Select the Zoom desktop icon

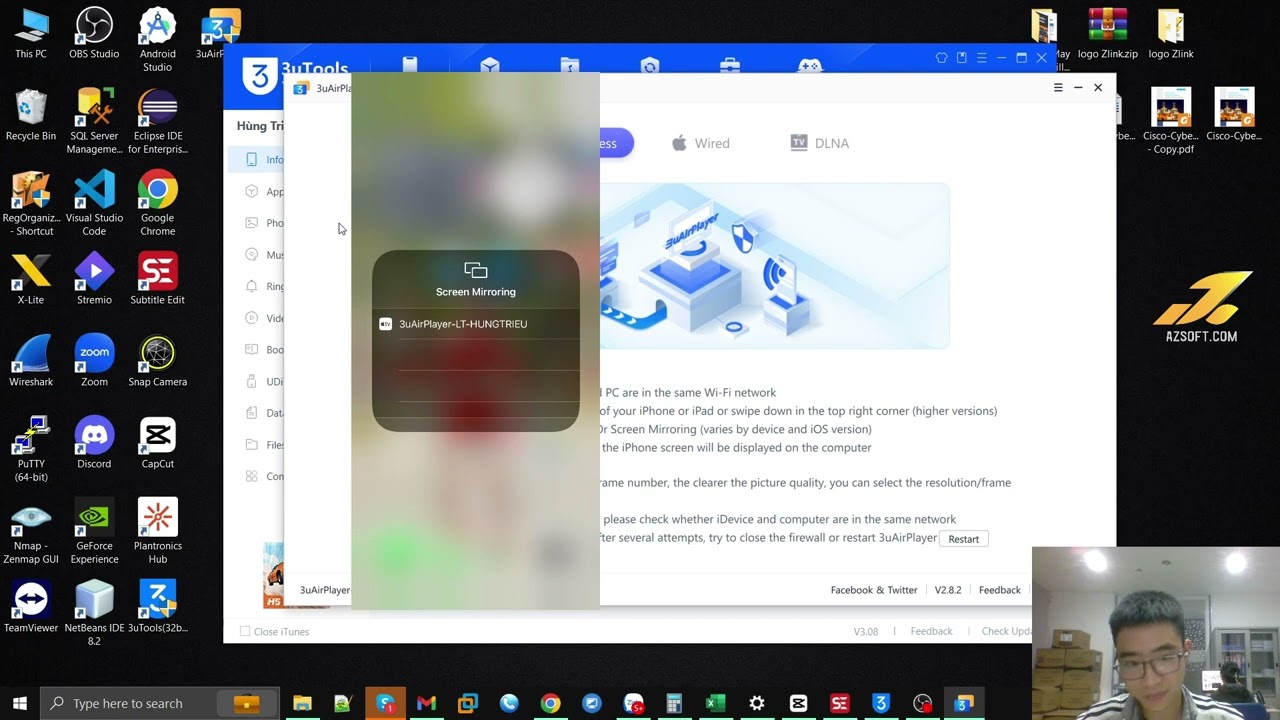[x=94, y=361]
